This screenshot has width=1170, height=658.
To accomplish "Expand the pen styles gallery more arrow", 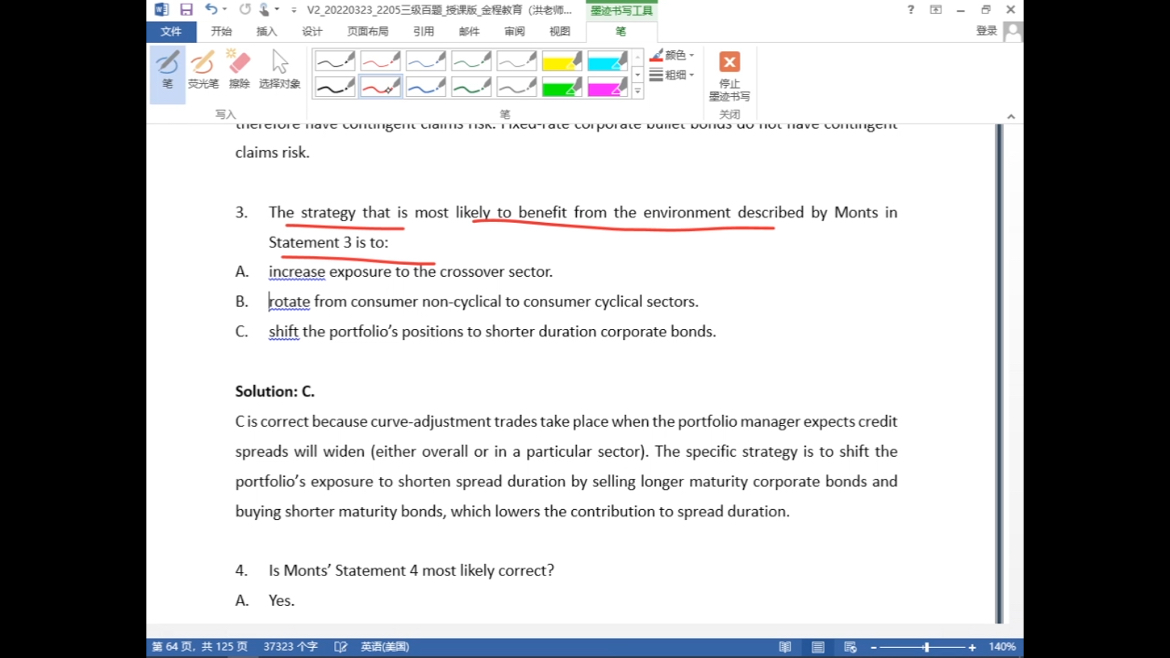I will (638, 92).
